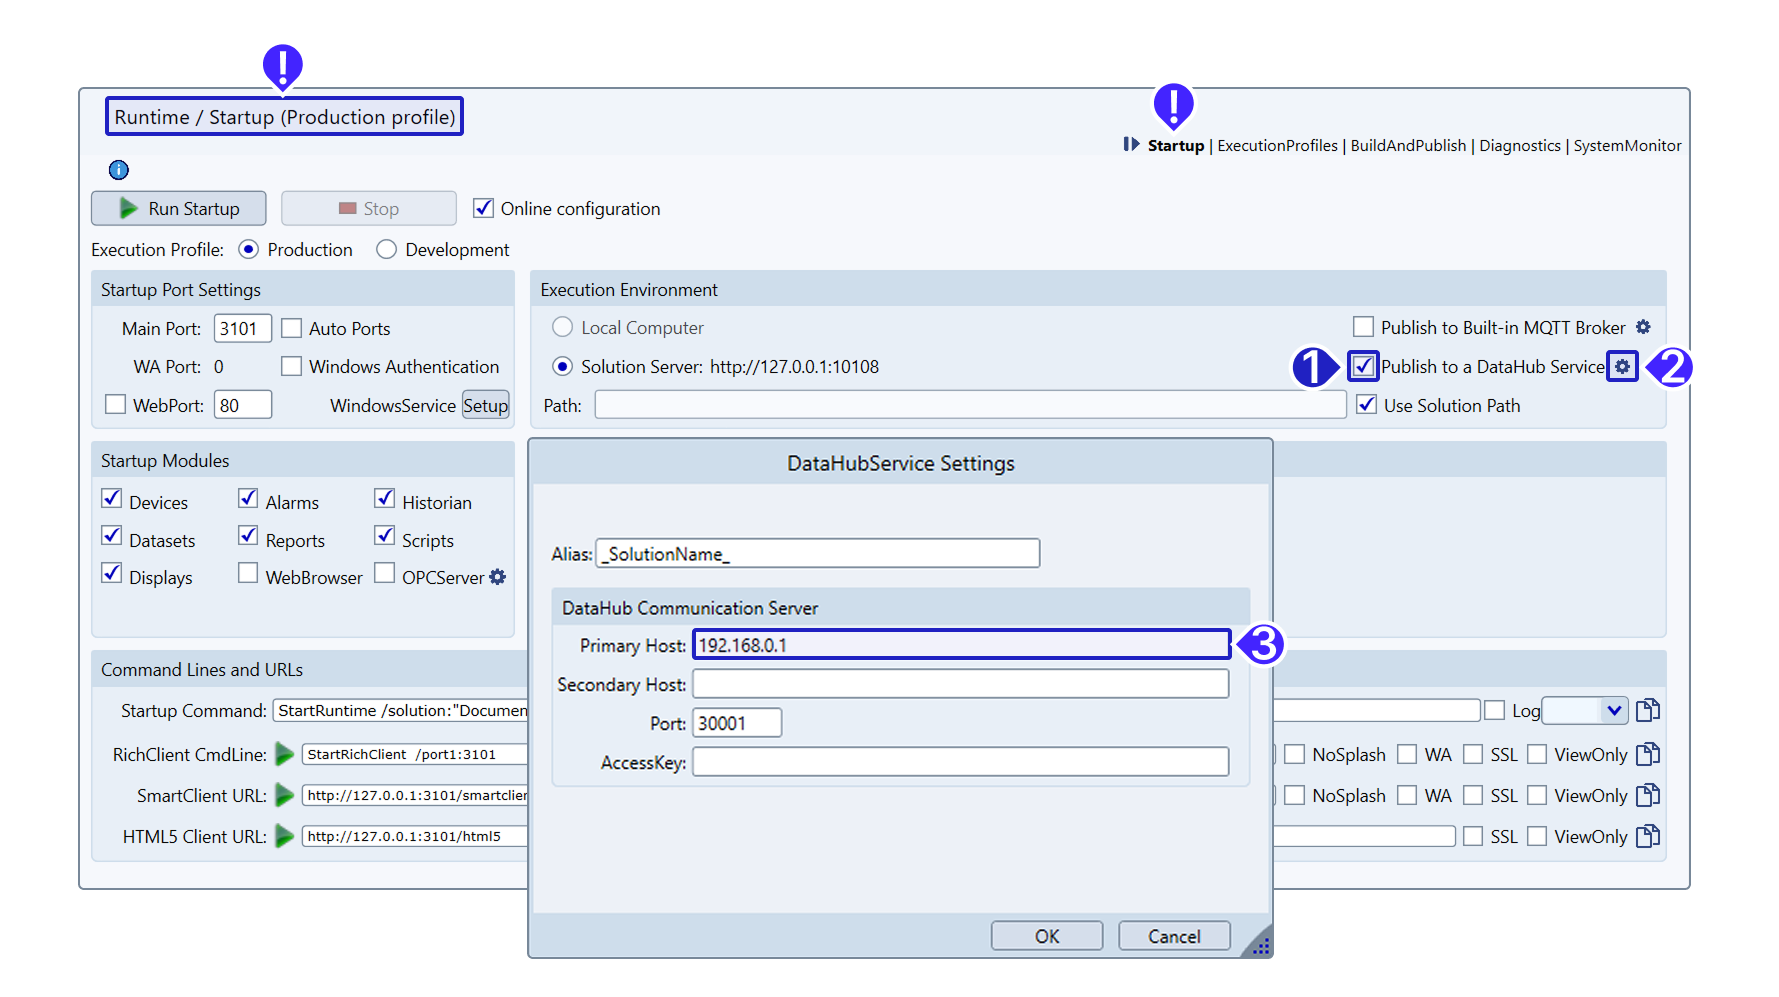Uncheck the Alarms module
The height and width of the screenshot is (997, 1779).
tap(248, 498)
